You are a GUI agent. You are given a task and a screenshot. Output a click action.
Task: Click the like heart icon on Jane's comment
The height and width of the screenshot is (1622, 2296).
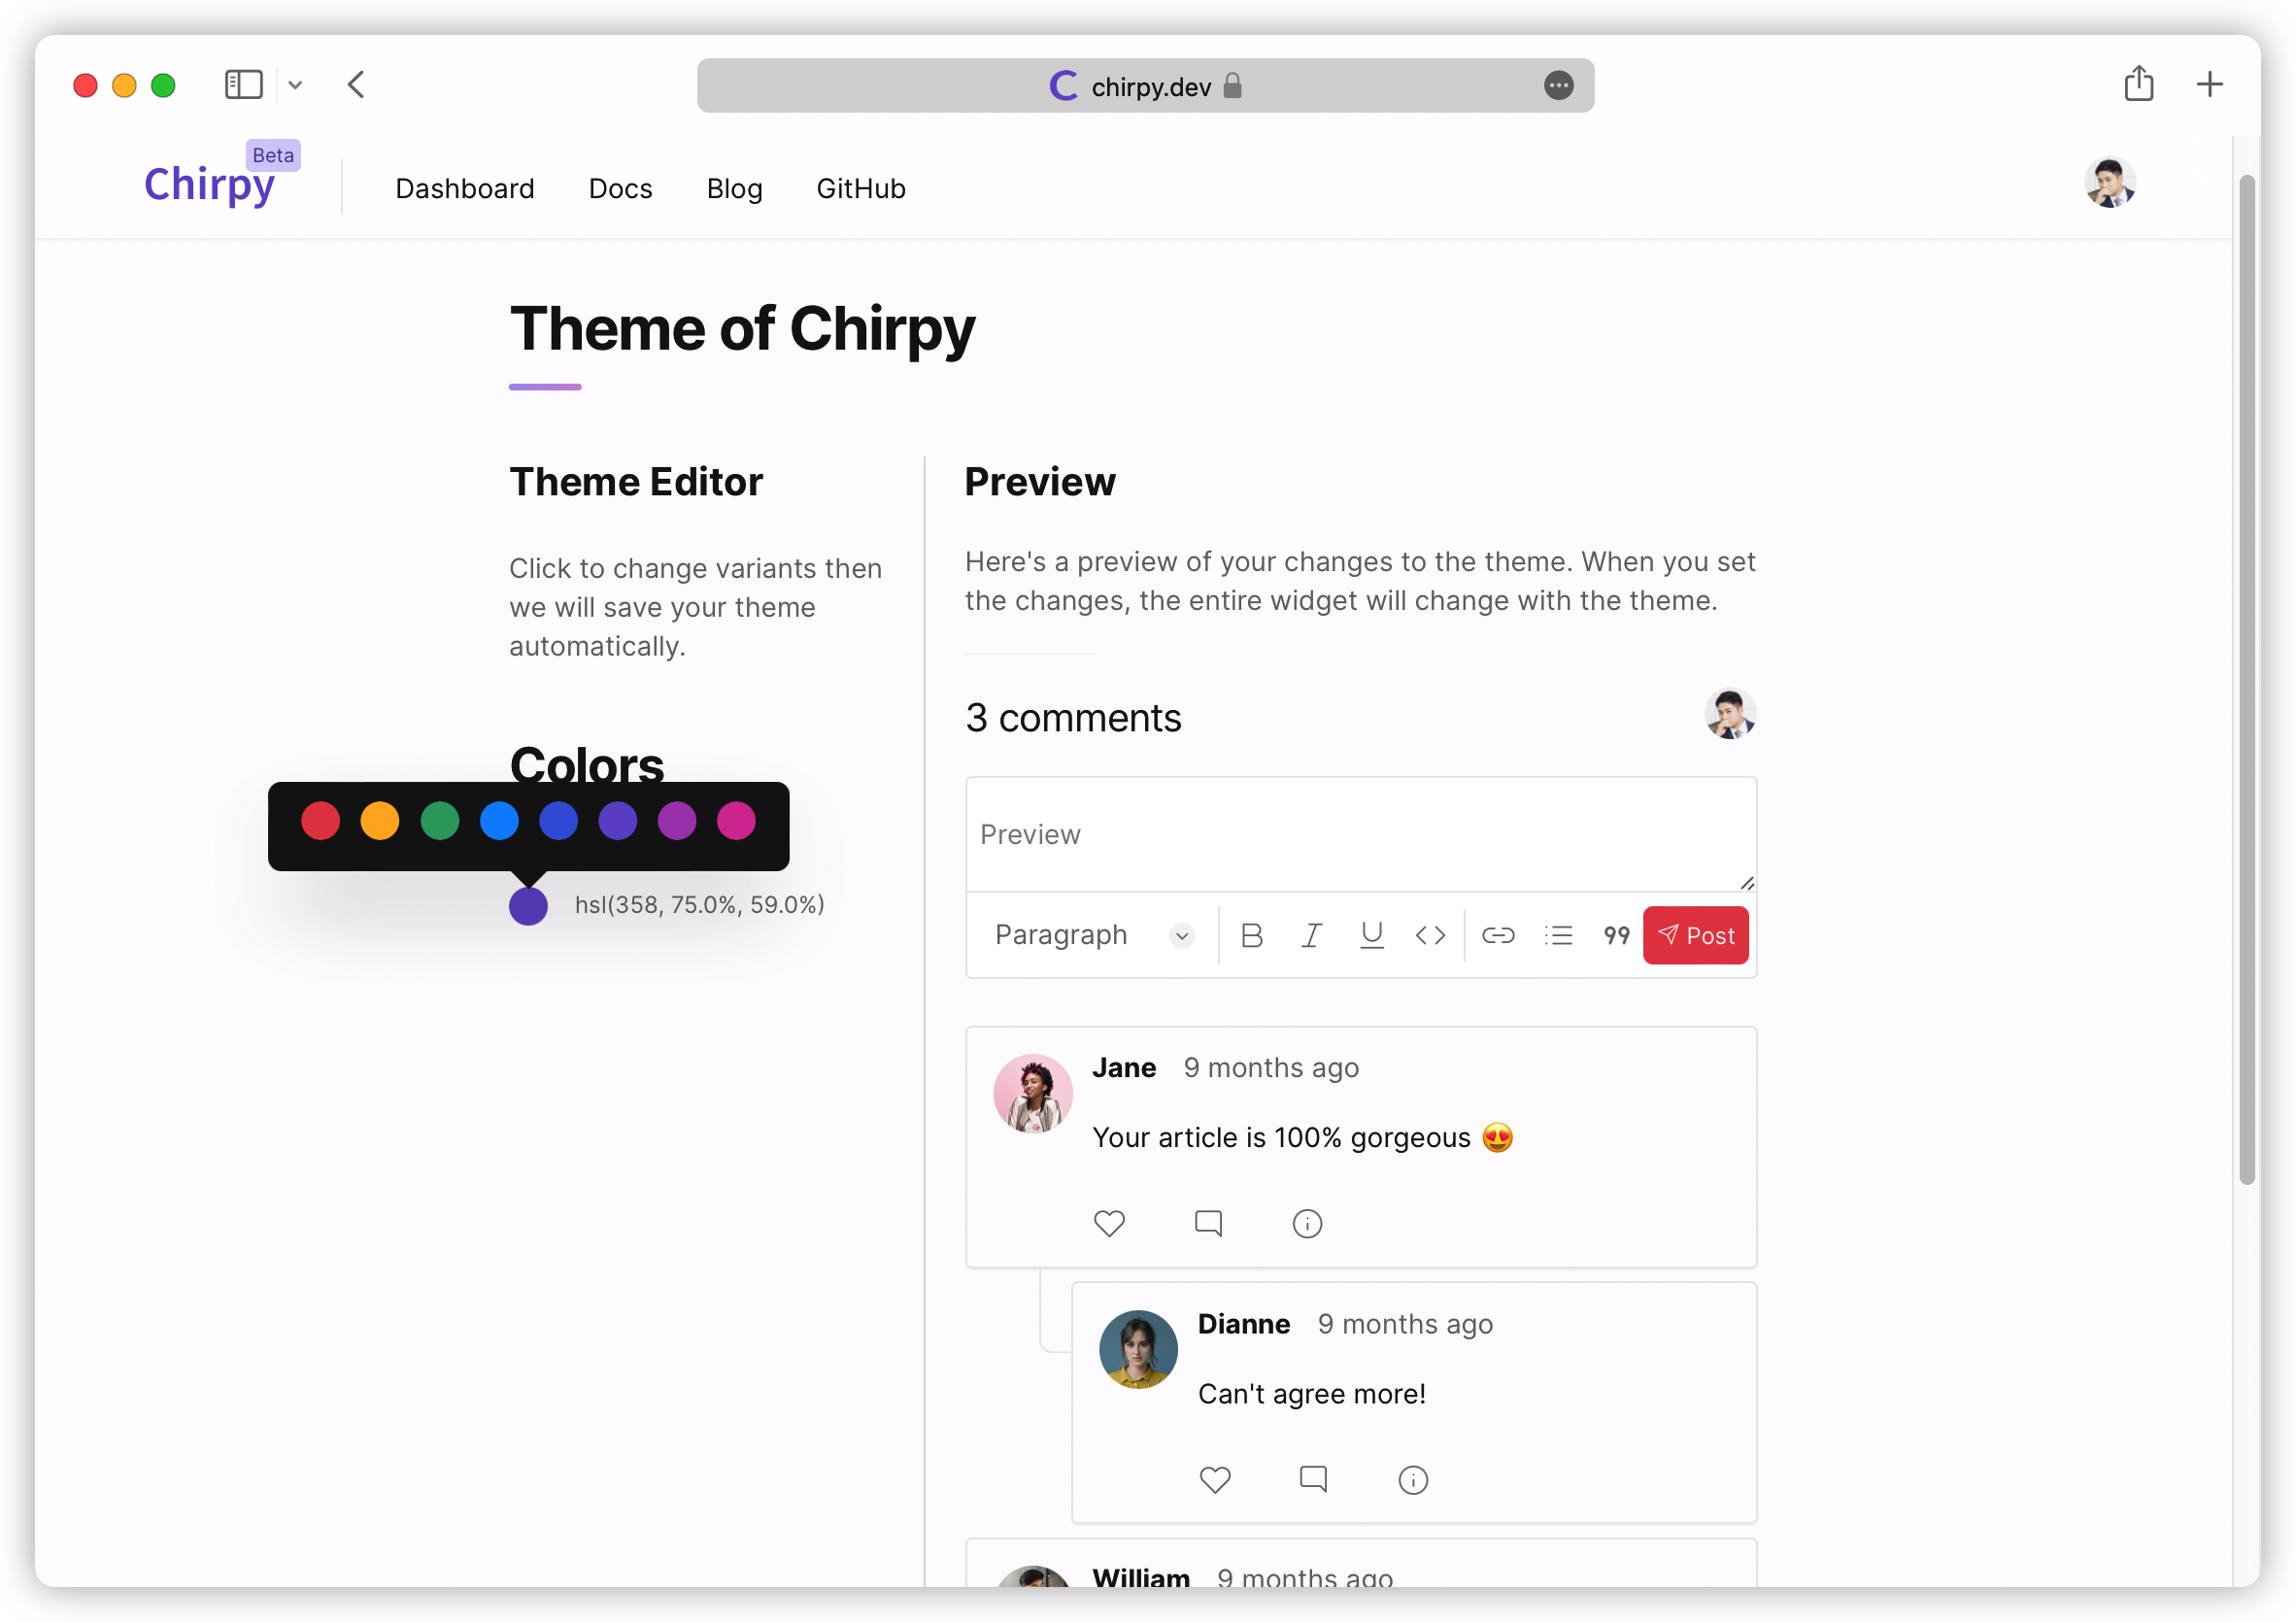pyautogui.click(x=1111, y=1224)
